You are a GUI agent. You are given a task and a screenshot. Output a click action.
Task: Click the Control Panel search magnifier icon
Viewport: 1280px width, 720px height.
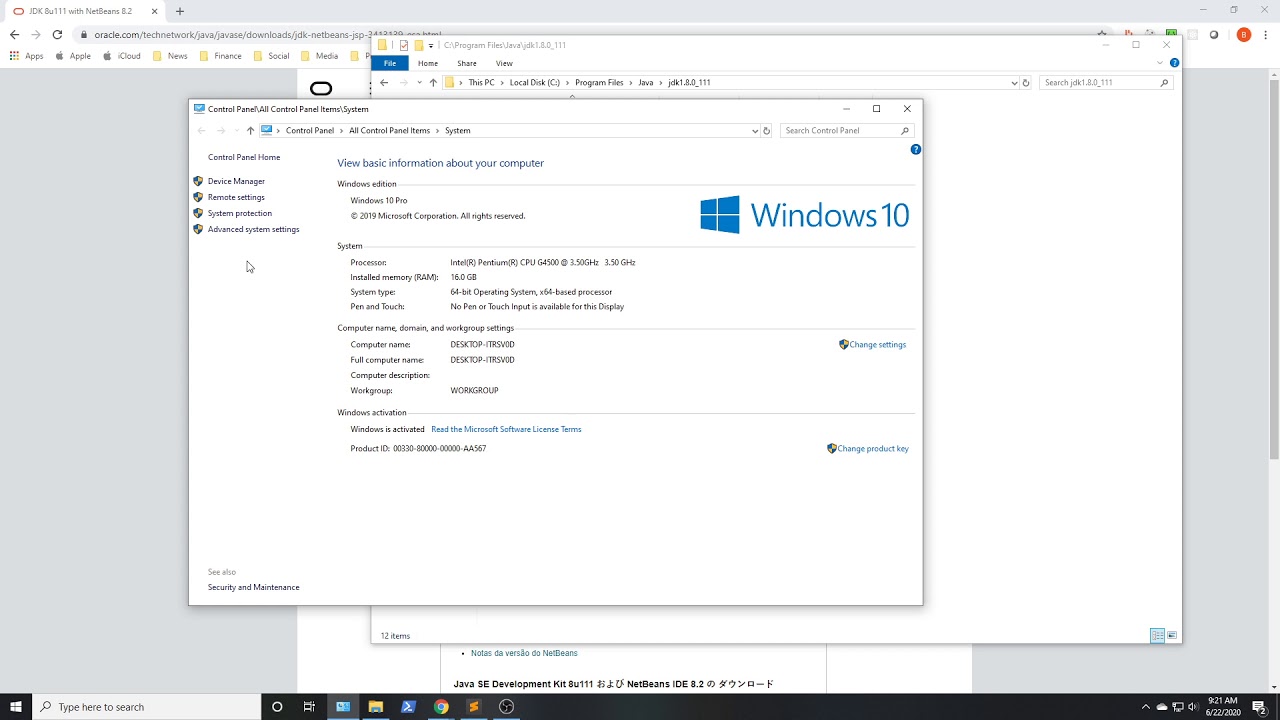(905, 130)
